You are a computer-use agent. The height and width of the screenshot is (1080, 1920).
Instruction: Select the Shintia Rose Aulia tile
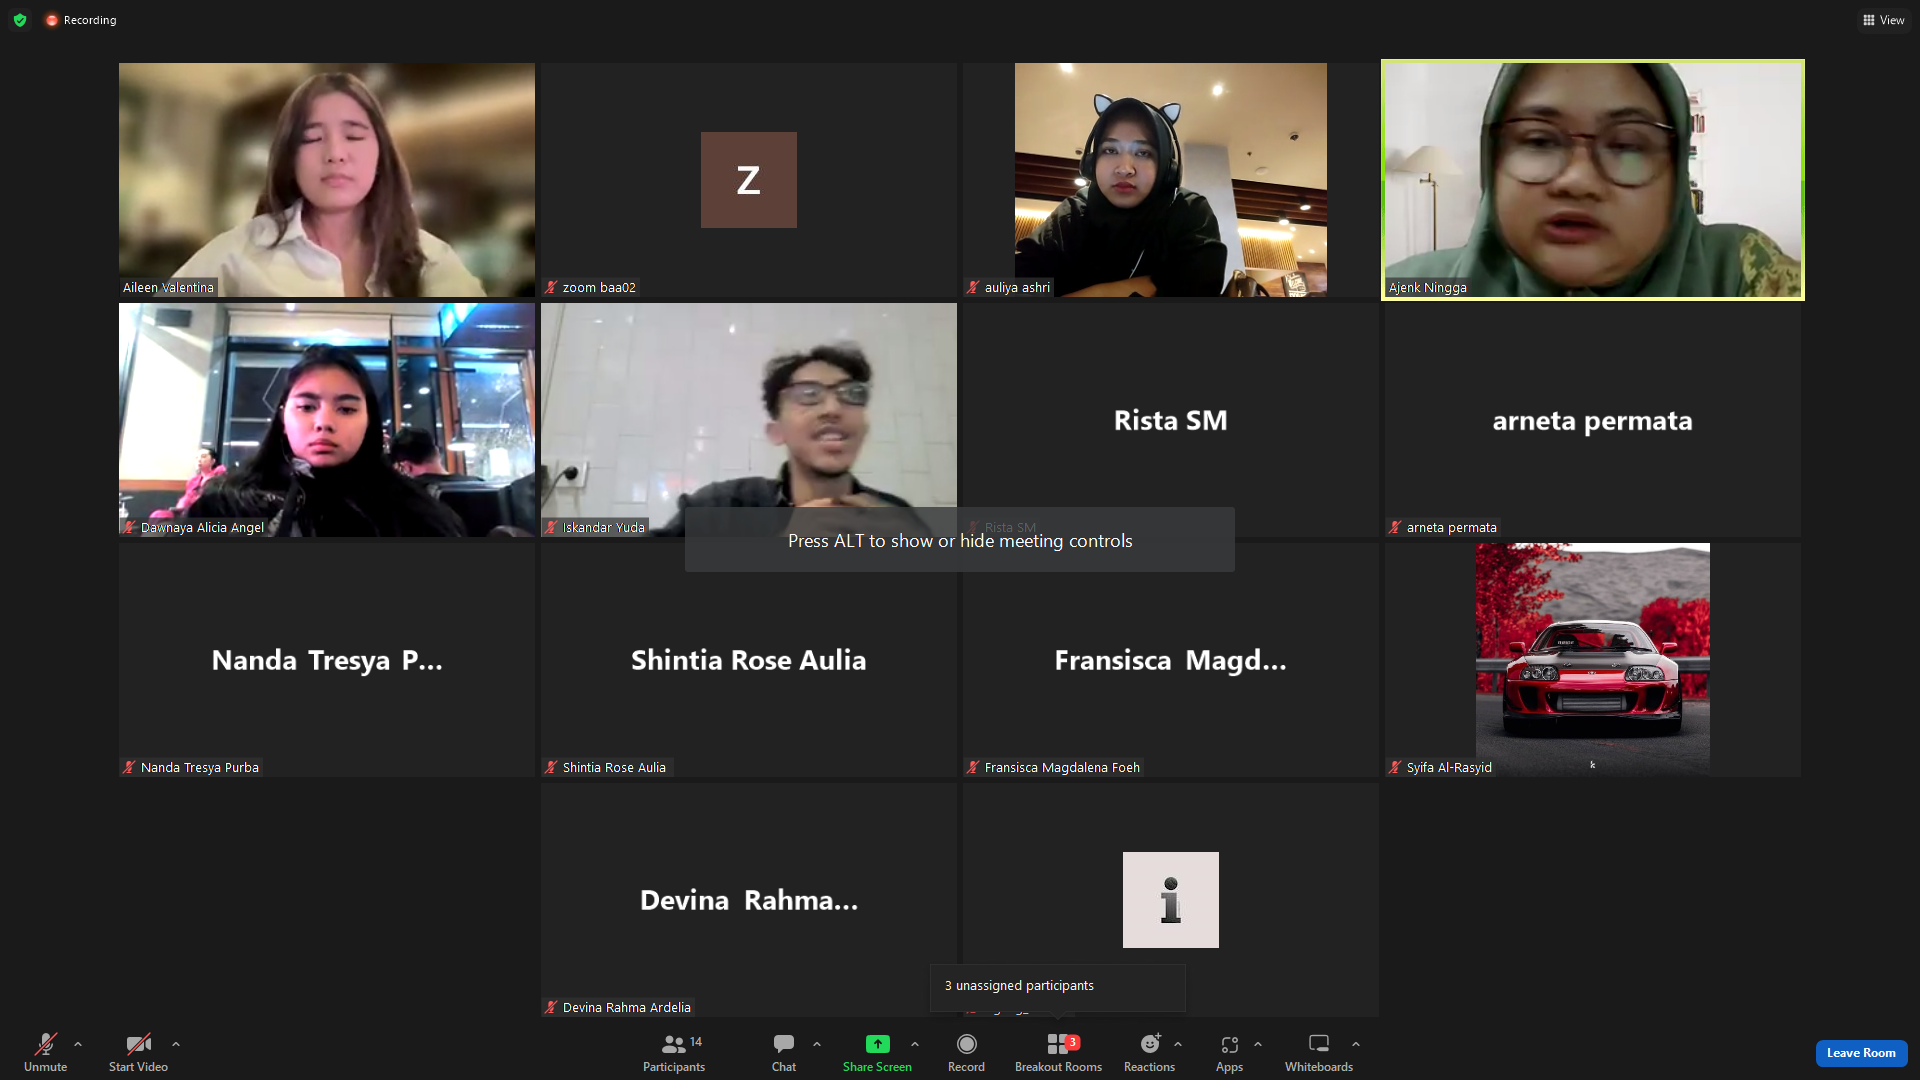(x=749, y=660)
